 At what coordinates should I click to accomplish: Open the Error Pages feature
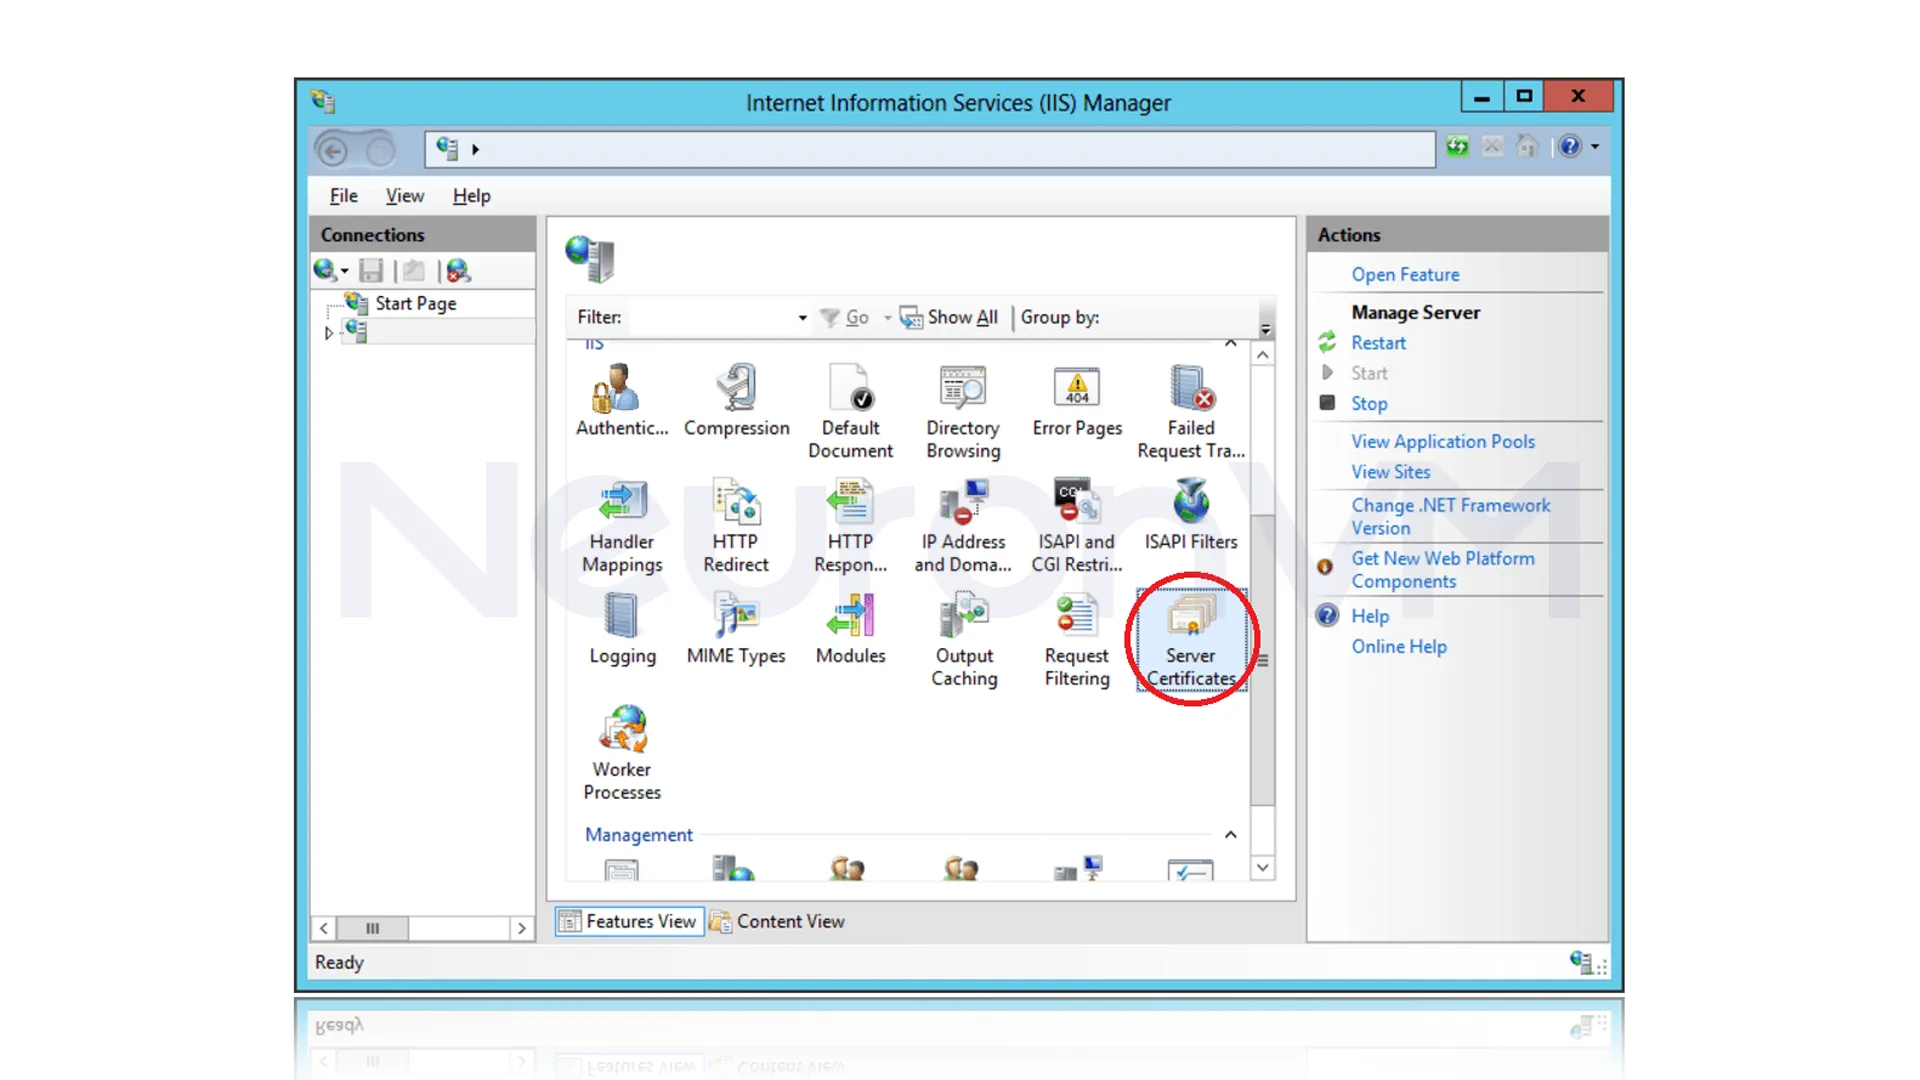coord(1077,400)
